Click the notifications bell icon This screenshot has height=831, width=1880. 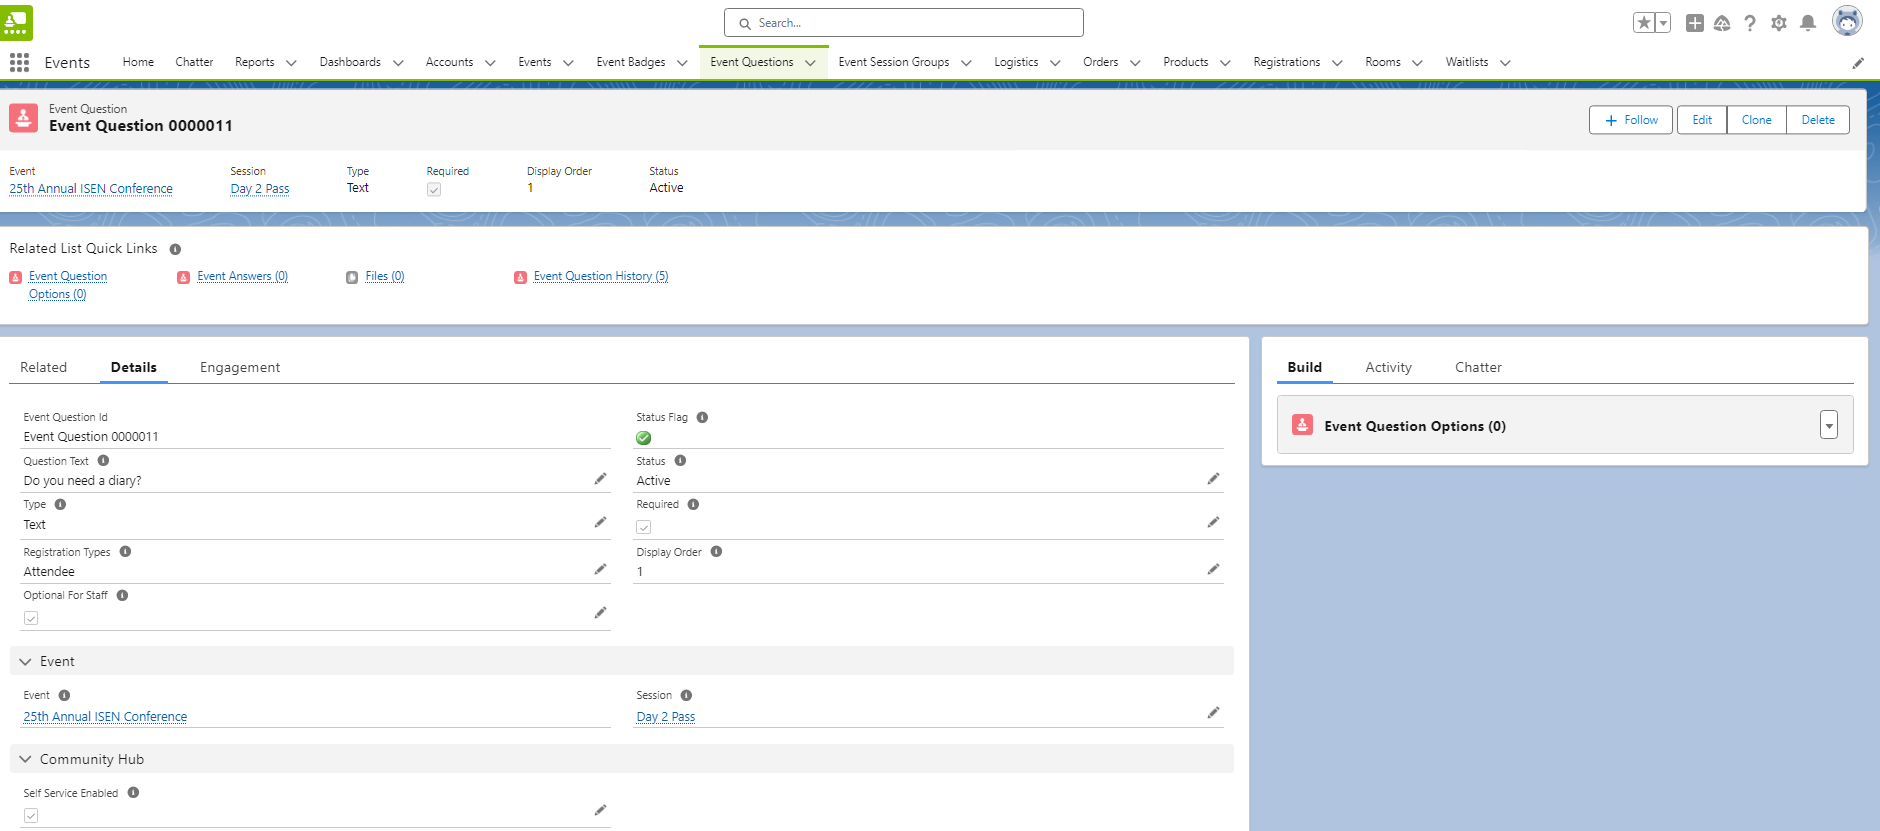[1807, 23]
